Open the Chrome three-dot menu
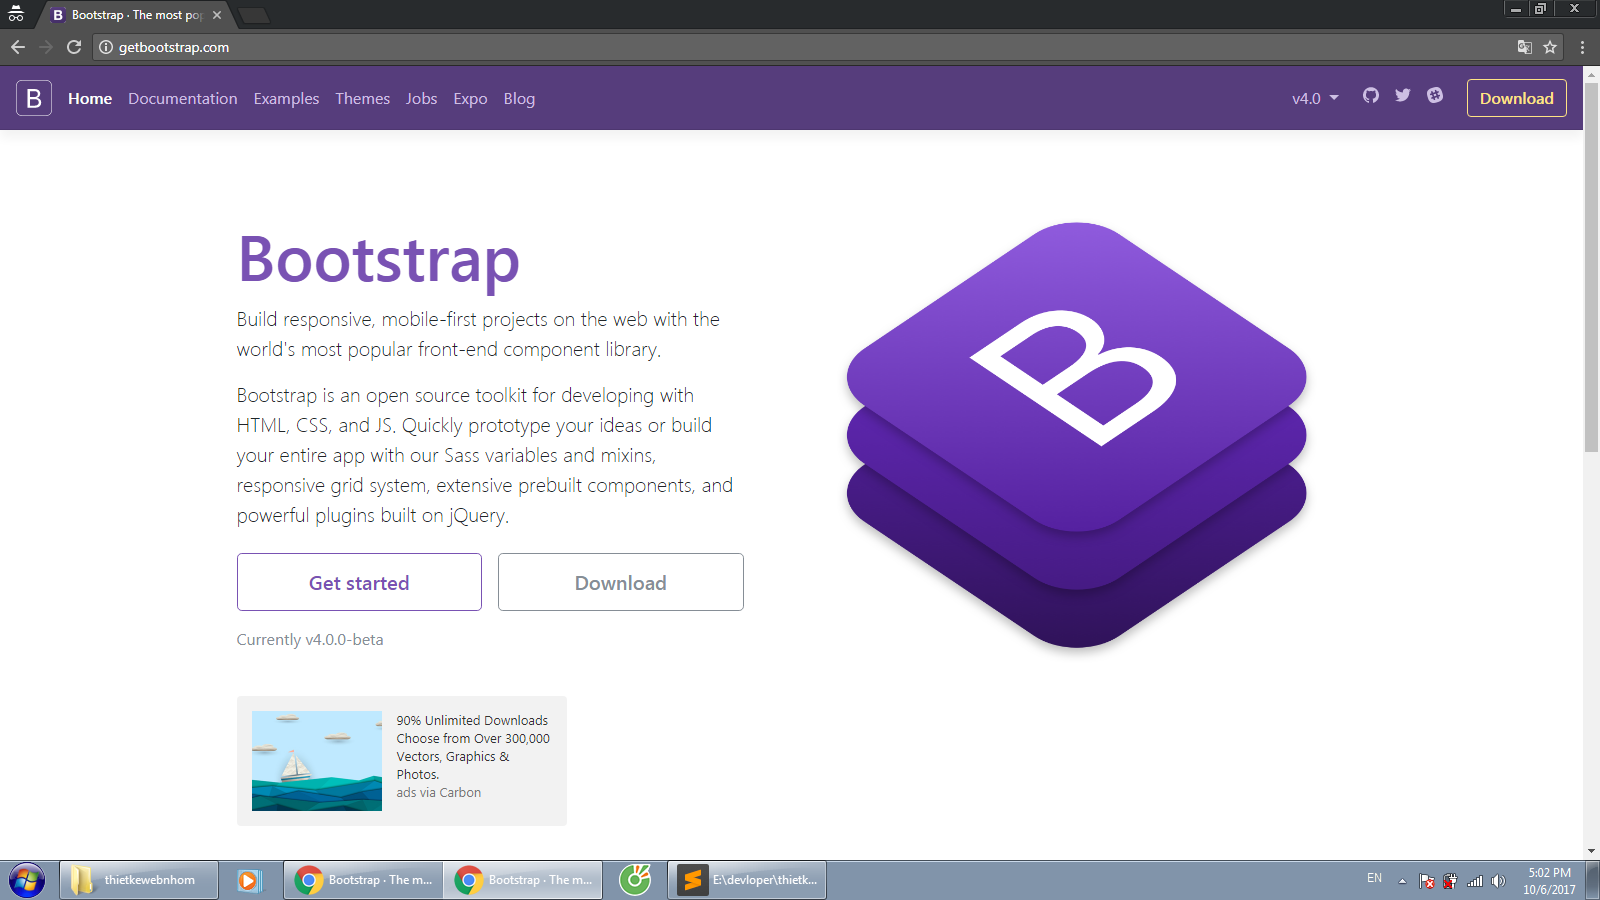The width and height of the screenshot is (1600, 900). click(x=1582, y=47)
